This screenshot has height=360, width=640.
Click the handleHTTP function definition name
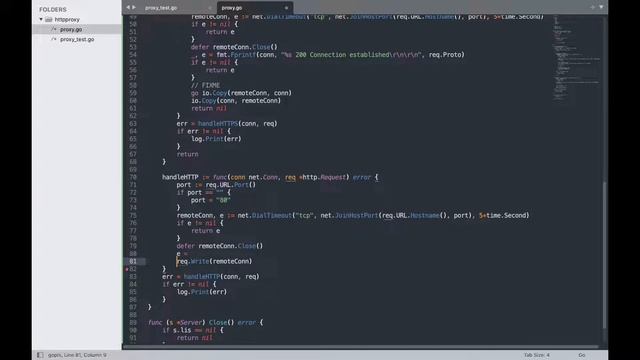(180, 177)
